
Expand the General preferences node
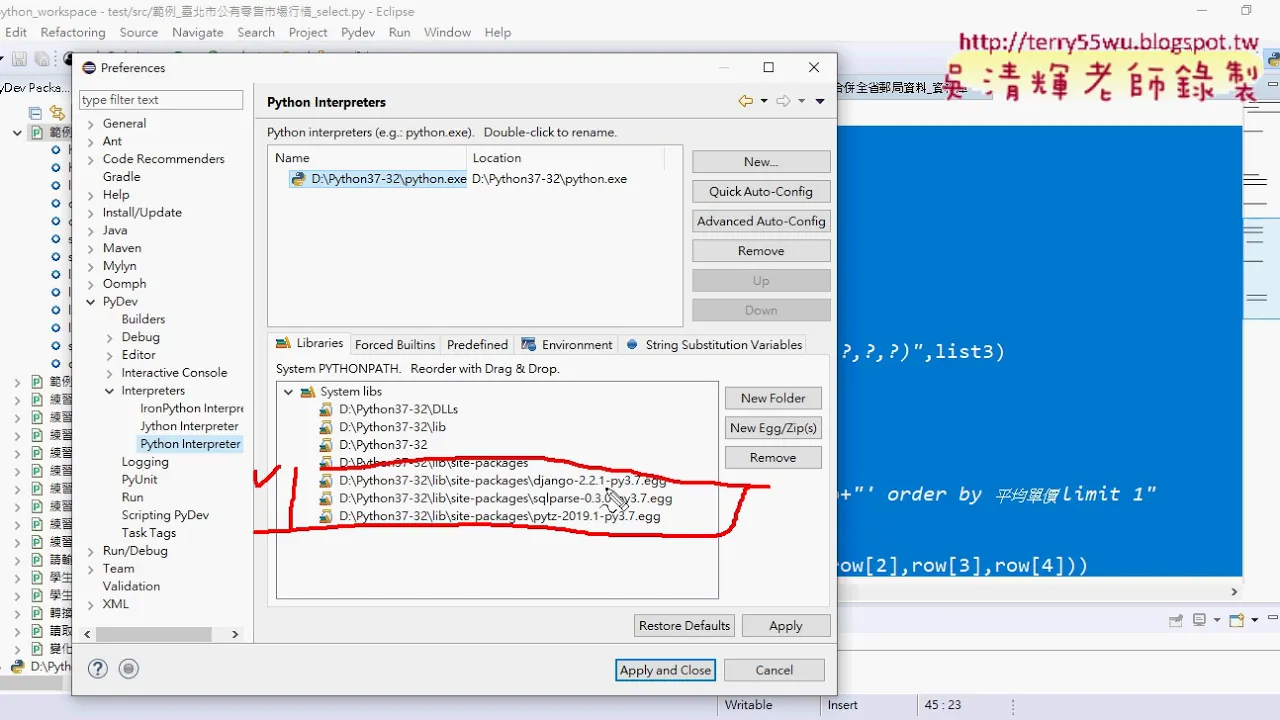tap(91, 124)
